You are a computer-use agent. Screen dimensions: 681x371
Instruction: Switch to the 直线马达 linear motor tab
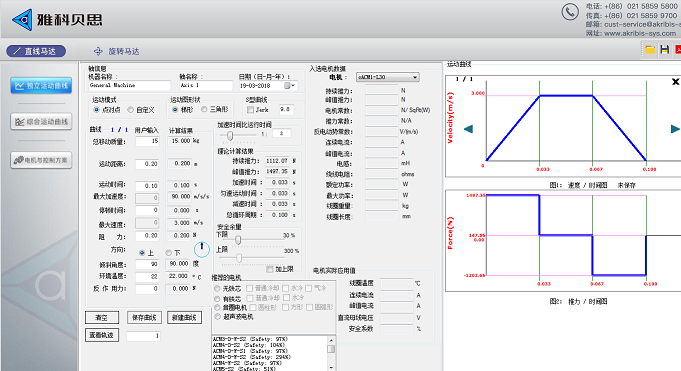click(36, 51)
